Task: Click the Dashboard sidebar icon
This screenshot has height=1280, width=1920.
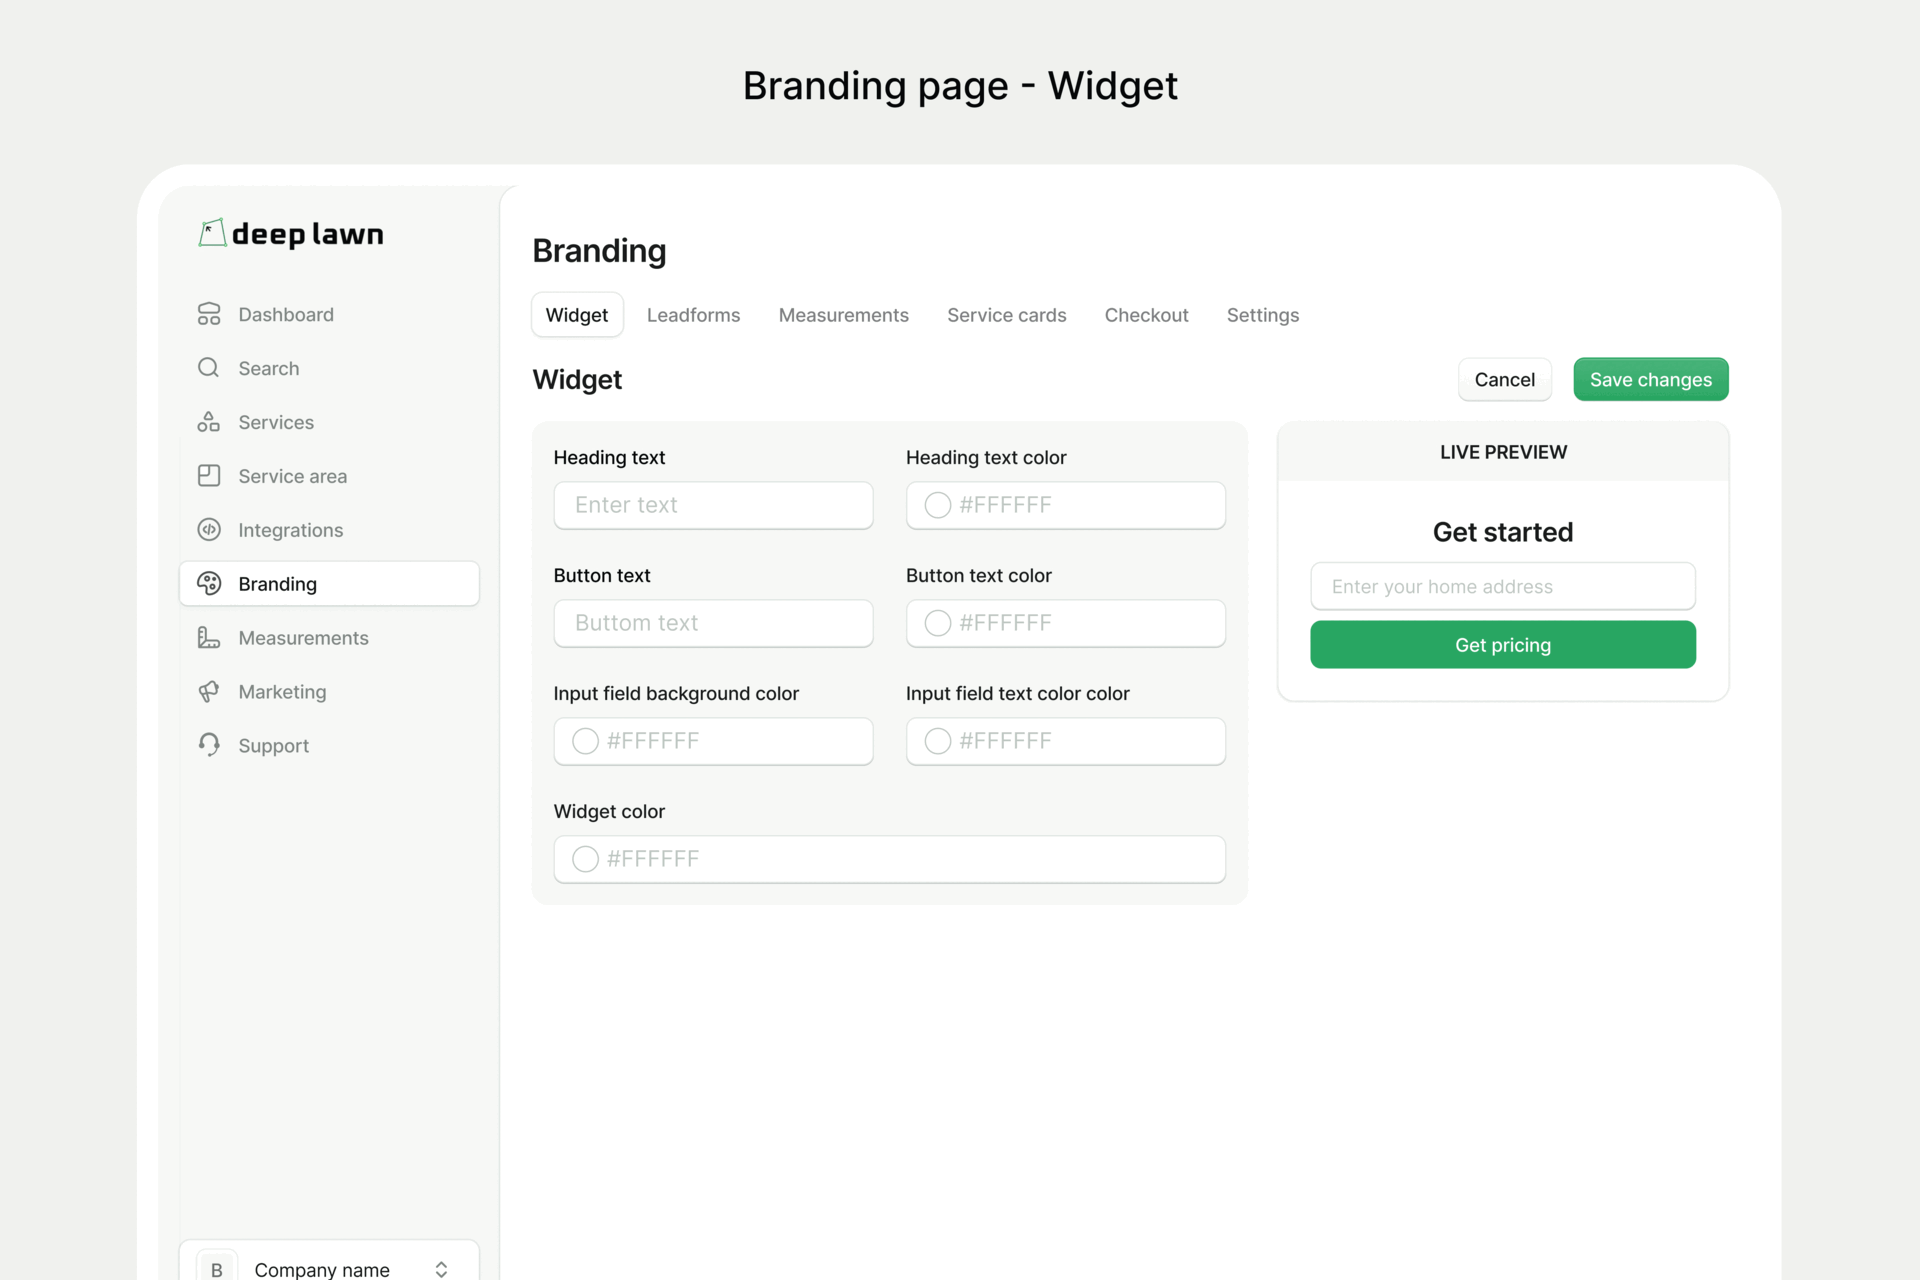Action: [209, 314]
